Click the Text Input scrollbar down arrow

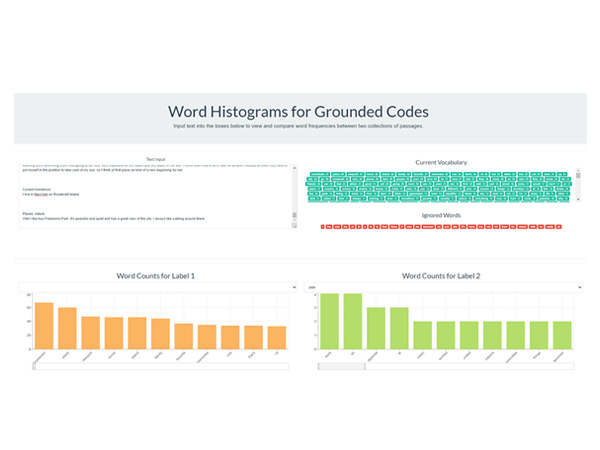294,224
